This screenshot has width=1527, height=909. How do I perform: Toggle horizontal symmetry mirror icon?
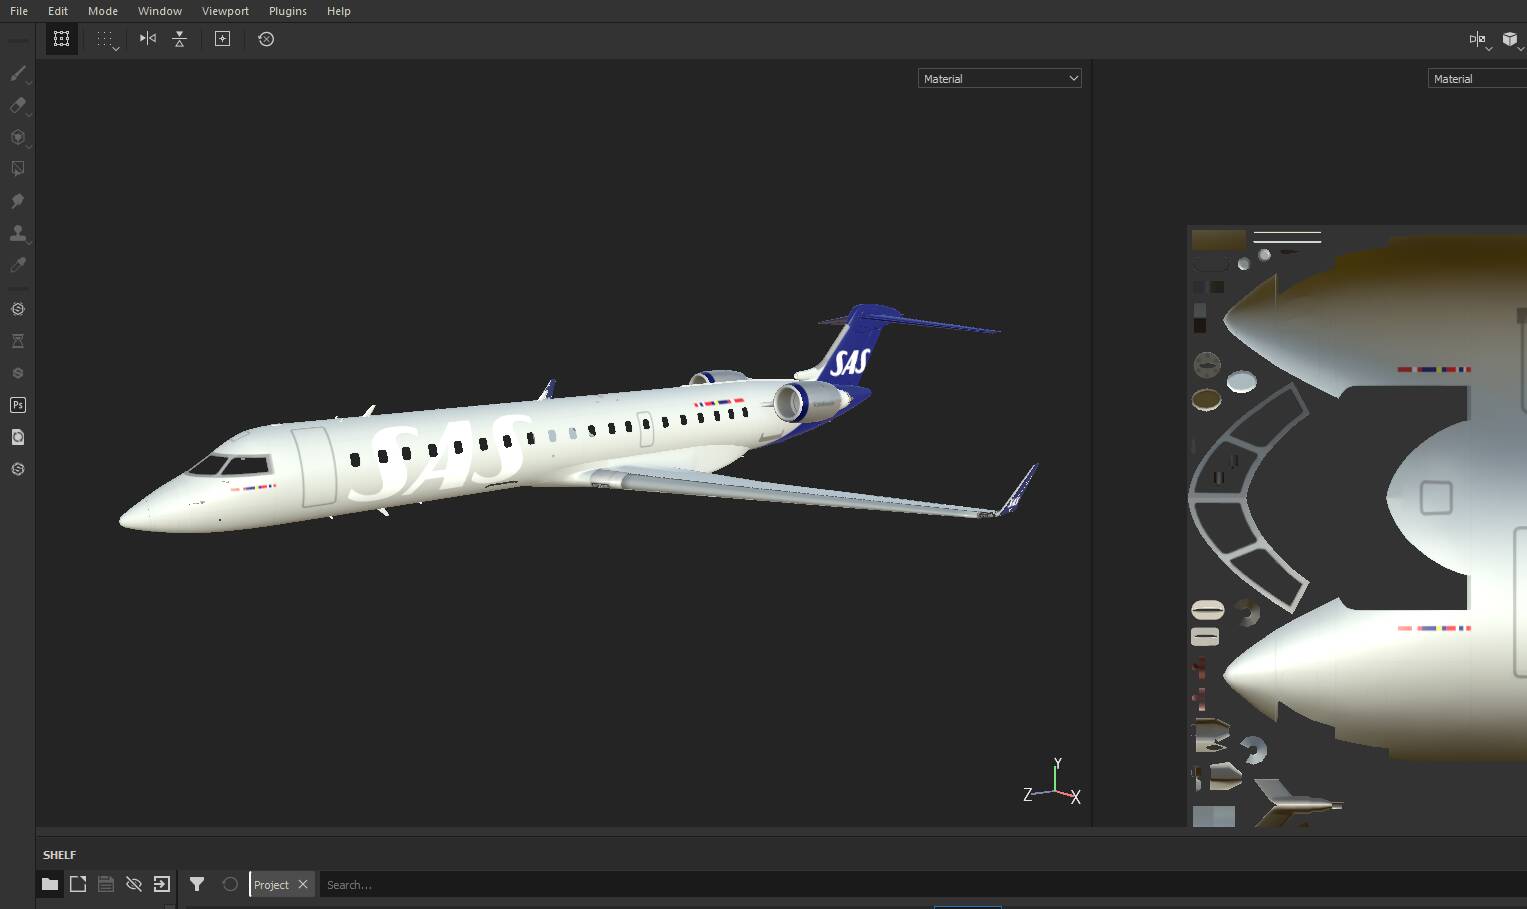point(148,39)
